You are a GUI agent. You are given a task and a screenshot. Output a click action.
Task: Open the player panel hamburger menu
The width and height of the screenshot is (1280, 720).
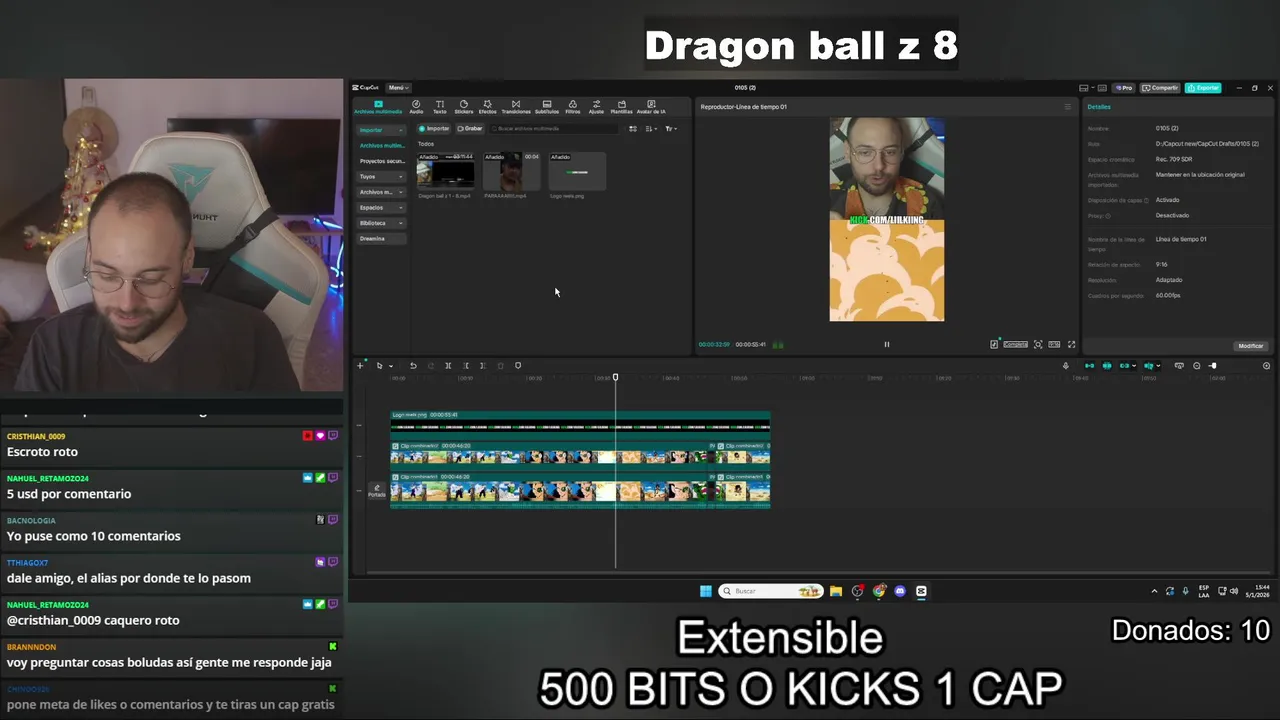click(1067, 107)
